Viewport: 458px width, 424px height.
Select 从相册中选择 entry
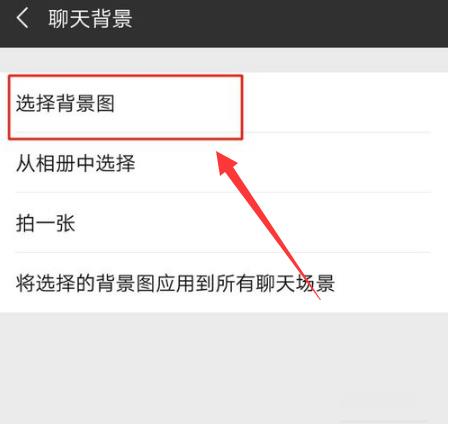[224, 163]
